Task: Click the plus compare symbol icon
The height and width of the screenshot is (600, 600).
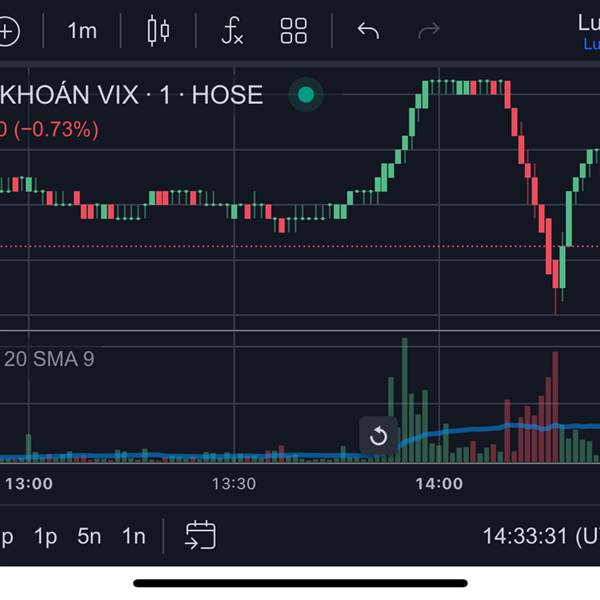Action: pyautogui.click(x=8, y=31)
